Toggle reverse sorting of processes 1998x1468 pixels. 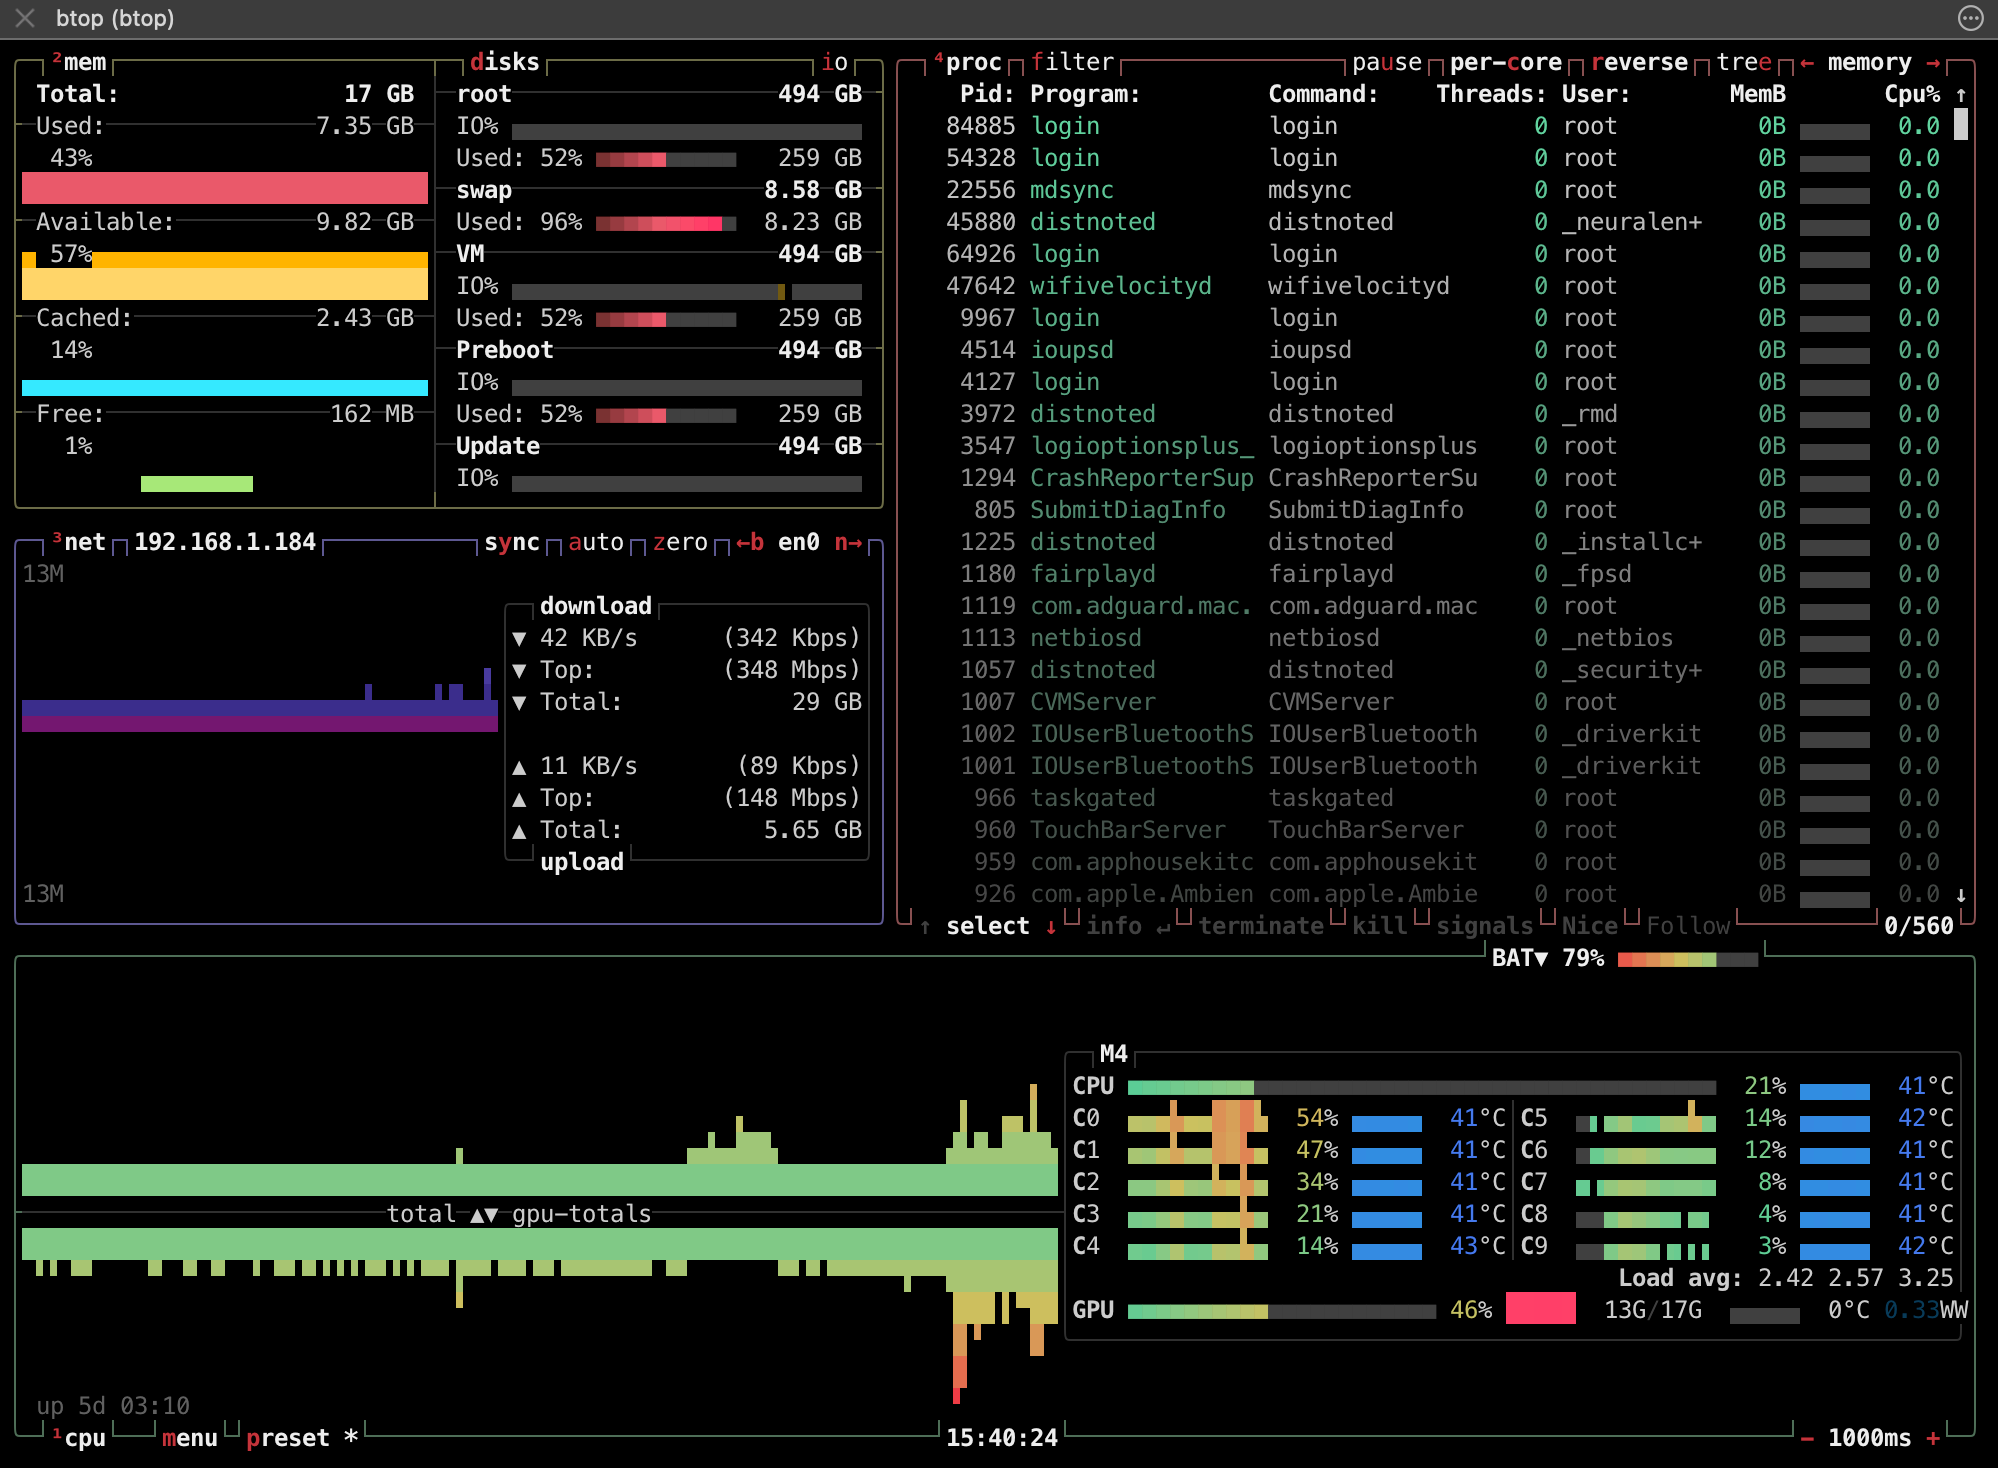tap(1639, 63)
